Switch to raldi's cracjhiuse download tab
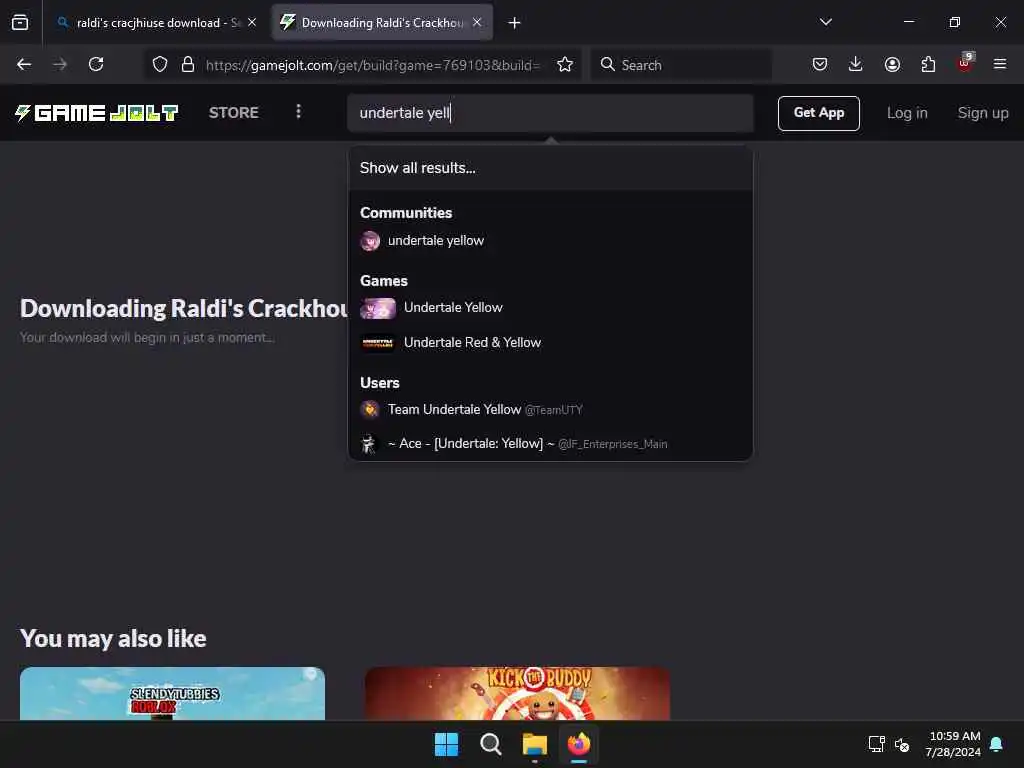This screenshot has width=1024, height=768. coord(157,23)
